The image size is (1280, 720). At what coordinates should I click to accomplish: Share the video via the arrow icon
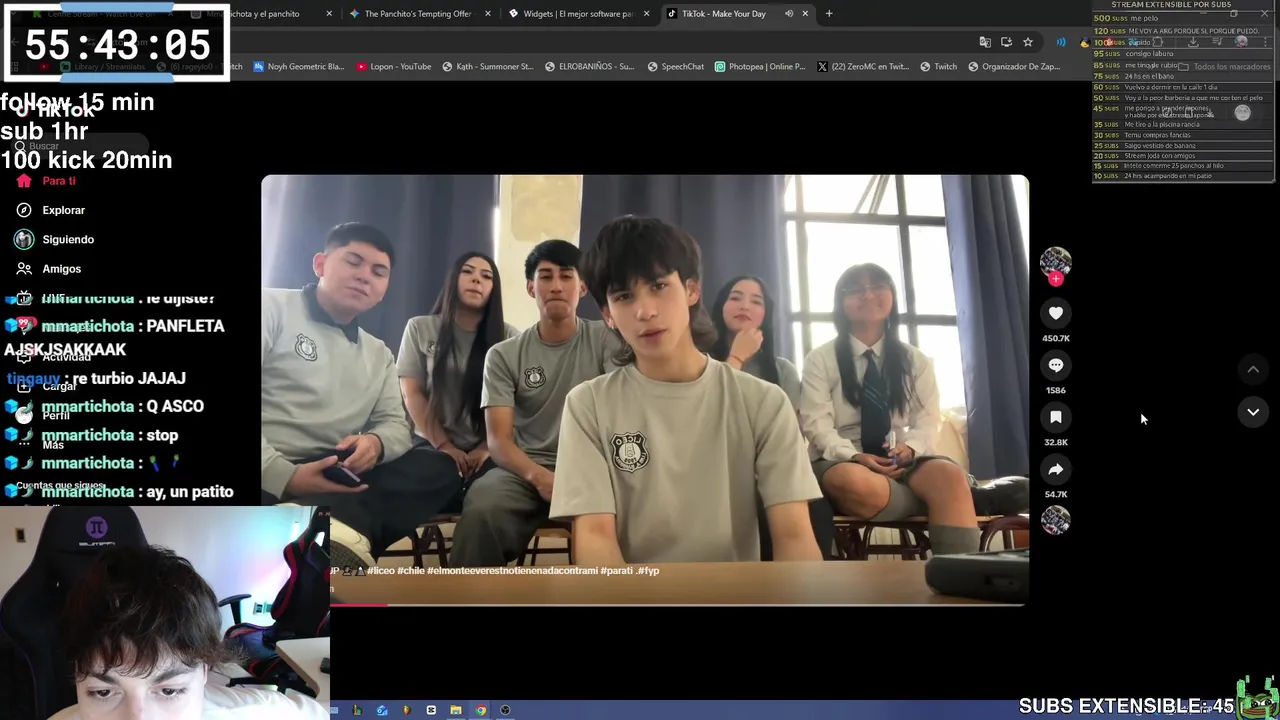(1055, 469)
